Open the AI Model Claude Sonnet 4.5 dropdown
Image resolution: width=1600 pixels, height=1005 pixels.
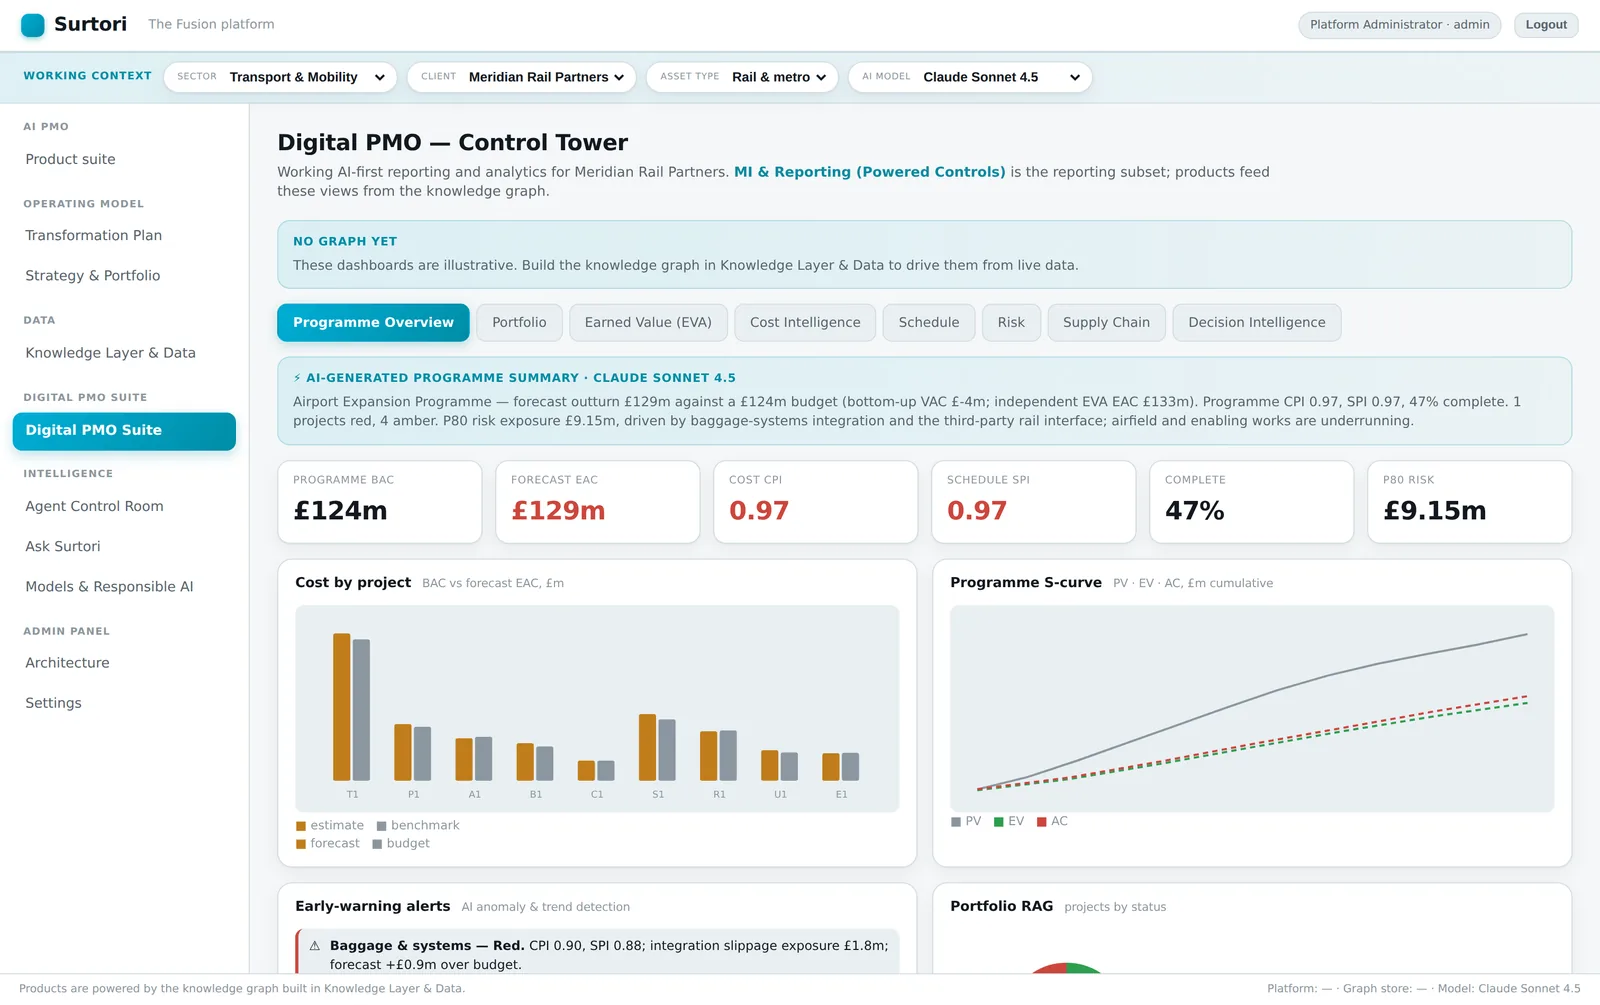pos(970,77)
